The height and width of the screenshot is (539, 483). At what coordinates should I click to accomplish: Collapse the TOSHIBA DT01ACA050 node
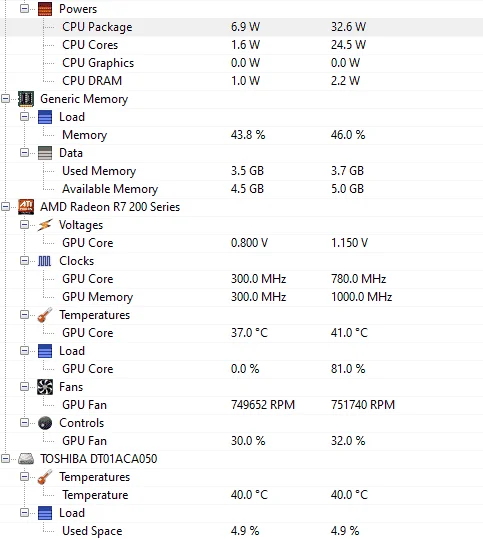[5, 459]
